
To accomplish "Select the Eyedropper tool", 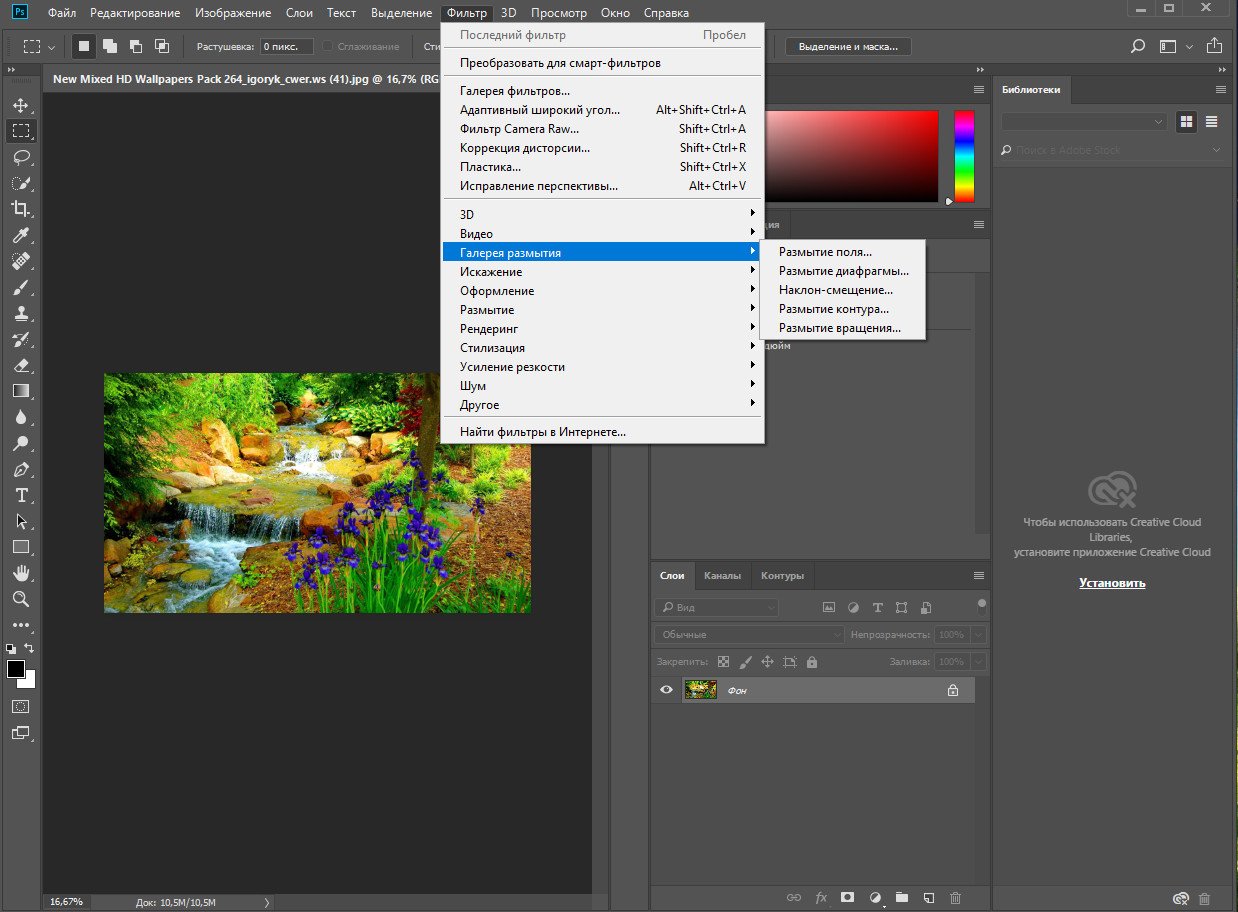I will point(20,236).
